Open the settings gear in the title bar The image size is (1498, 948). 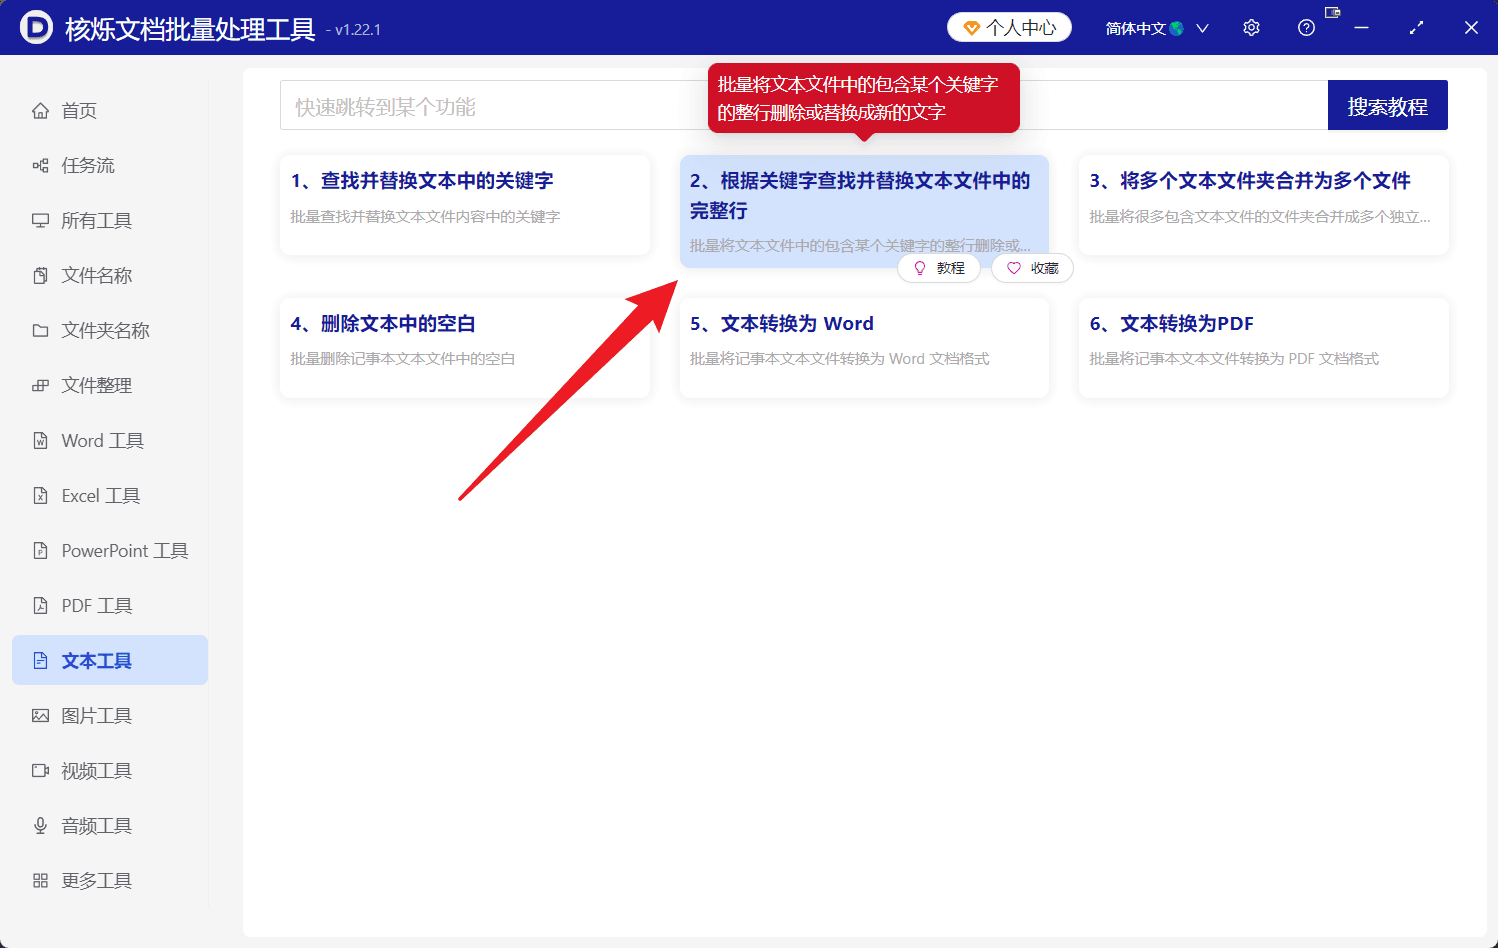pos(1251,27)
